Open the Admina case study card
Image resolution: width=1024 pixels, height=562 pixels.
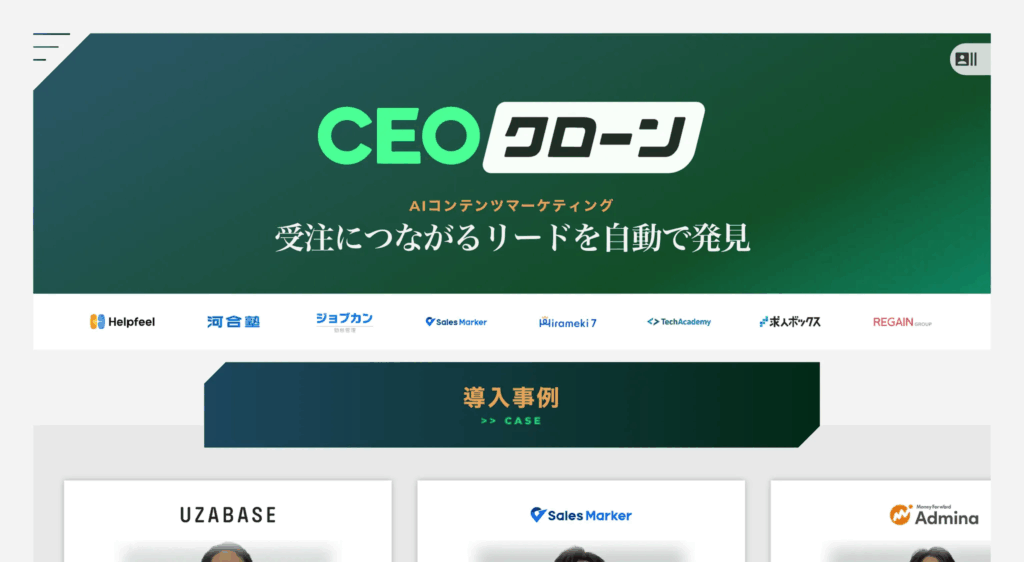click(880, 521)
